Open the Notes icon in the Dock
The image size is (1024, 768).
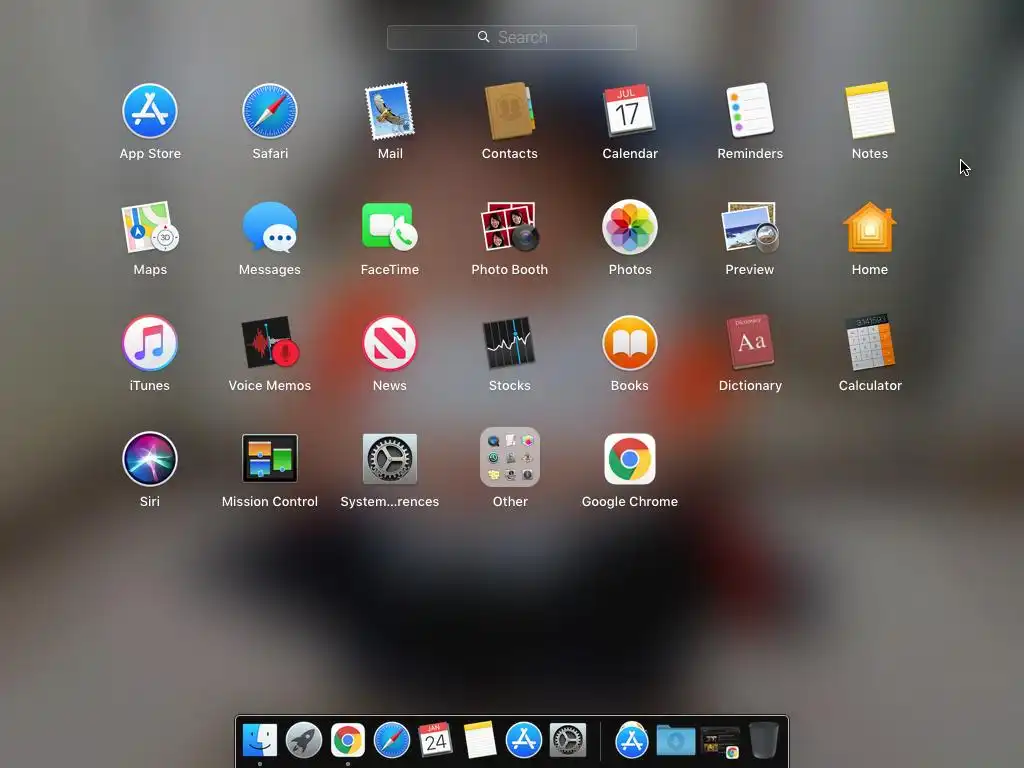(480, 740)
